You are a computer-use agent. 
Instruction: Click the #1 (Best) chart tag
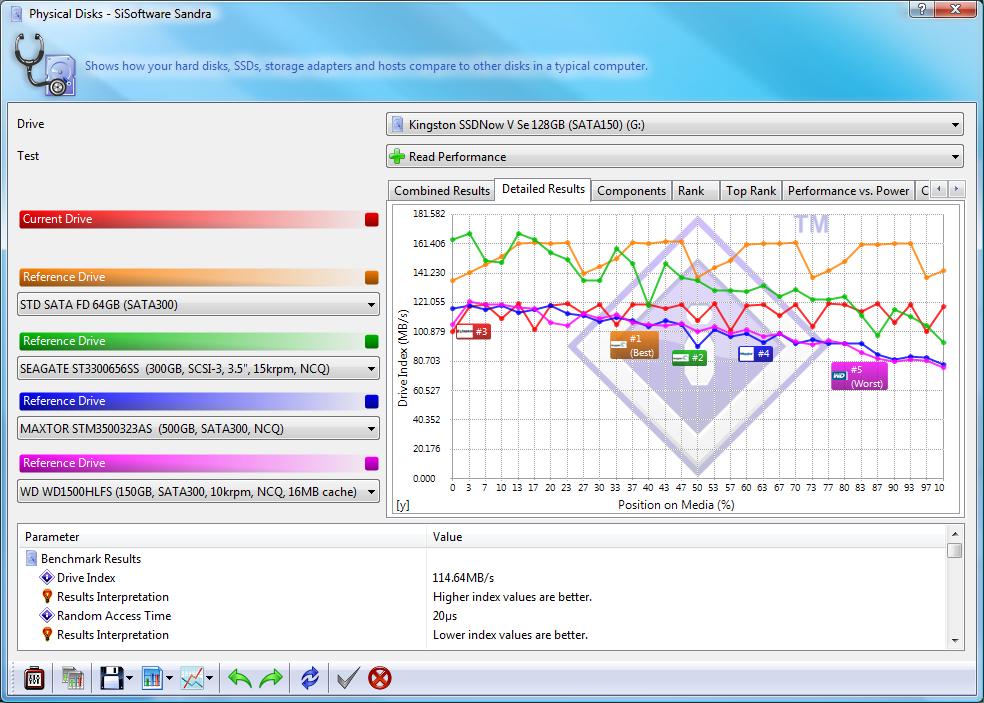pos(634,345)
